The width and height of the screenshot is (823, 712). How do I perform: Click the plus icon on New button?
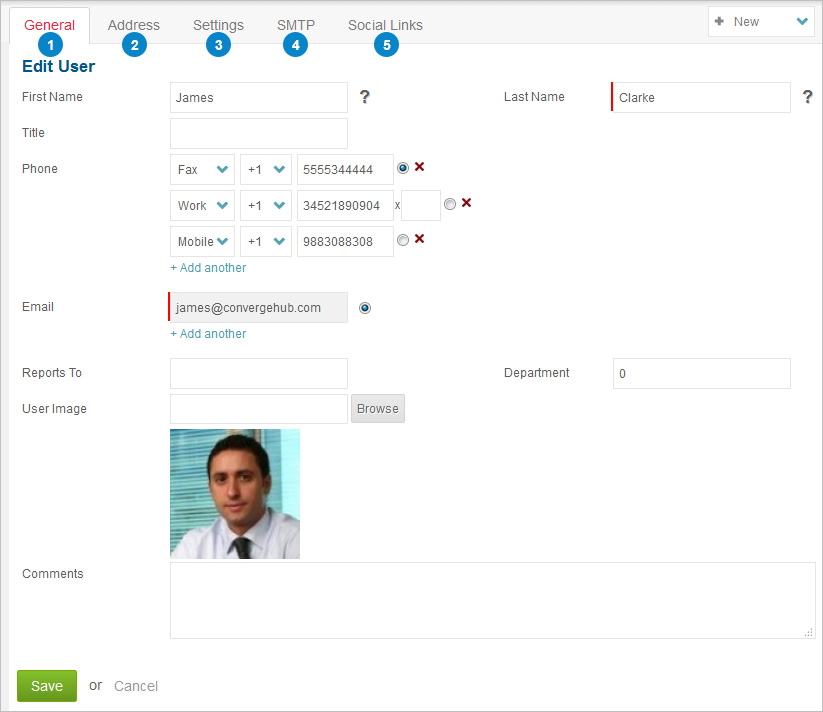point(719,21)
